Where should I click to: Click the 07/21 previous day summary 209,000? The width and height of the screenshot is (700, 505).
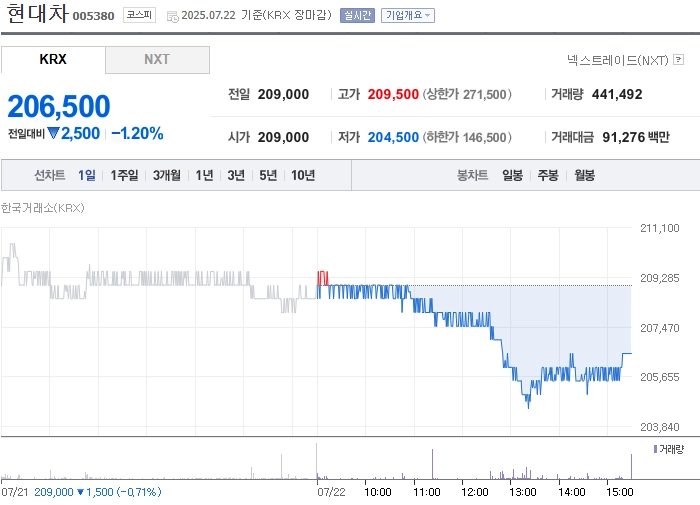(54, 492)
